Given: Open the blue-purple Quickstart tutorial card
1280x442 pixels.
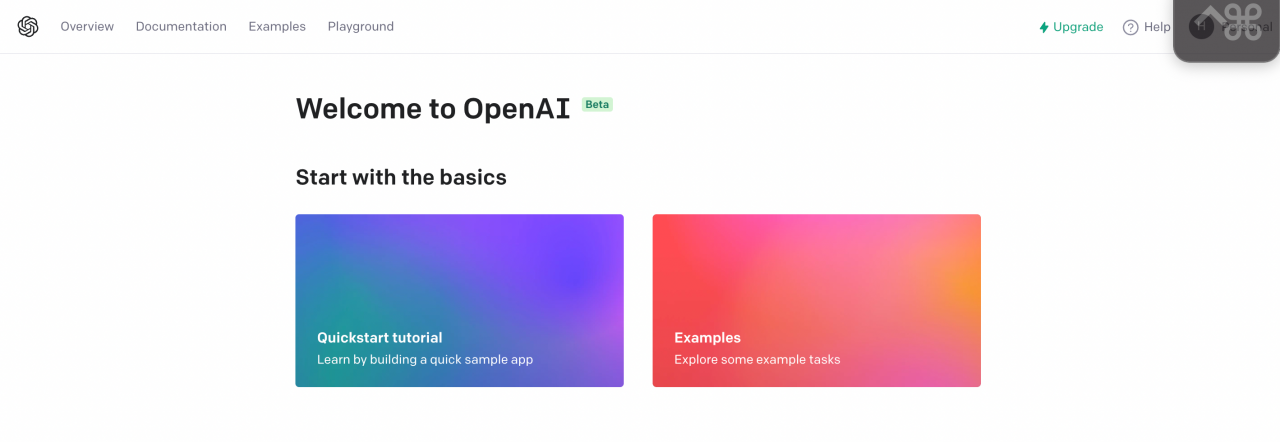Looking at the screenshot, I should click(460, 300).
